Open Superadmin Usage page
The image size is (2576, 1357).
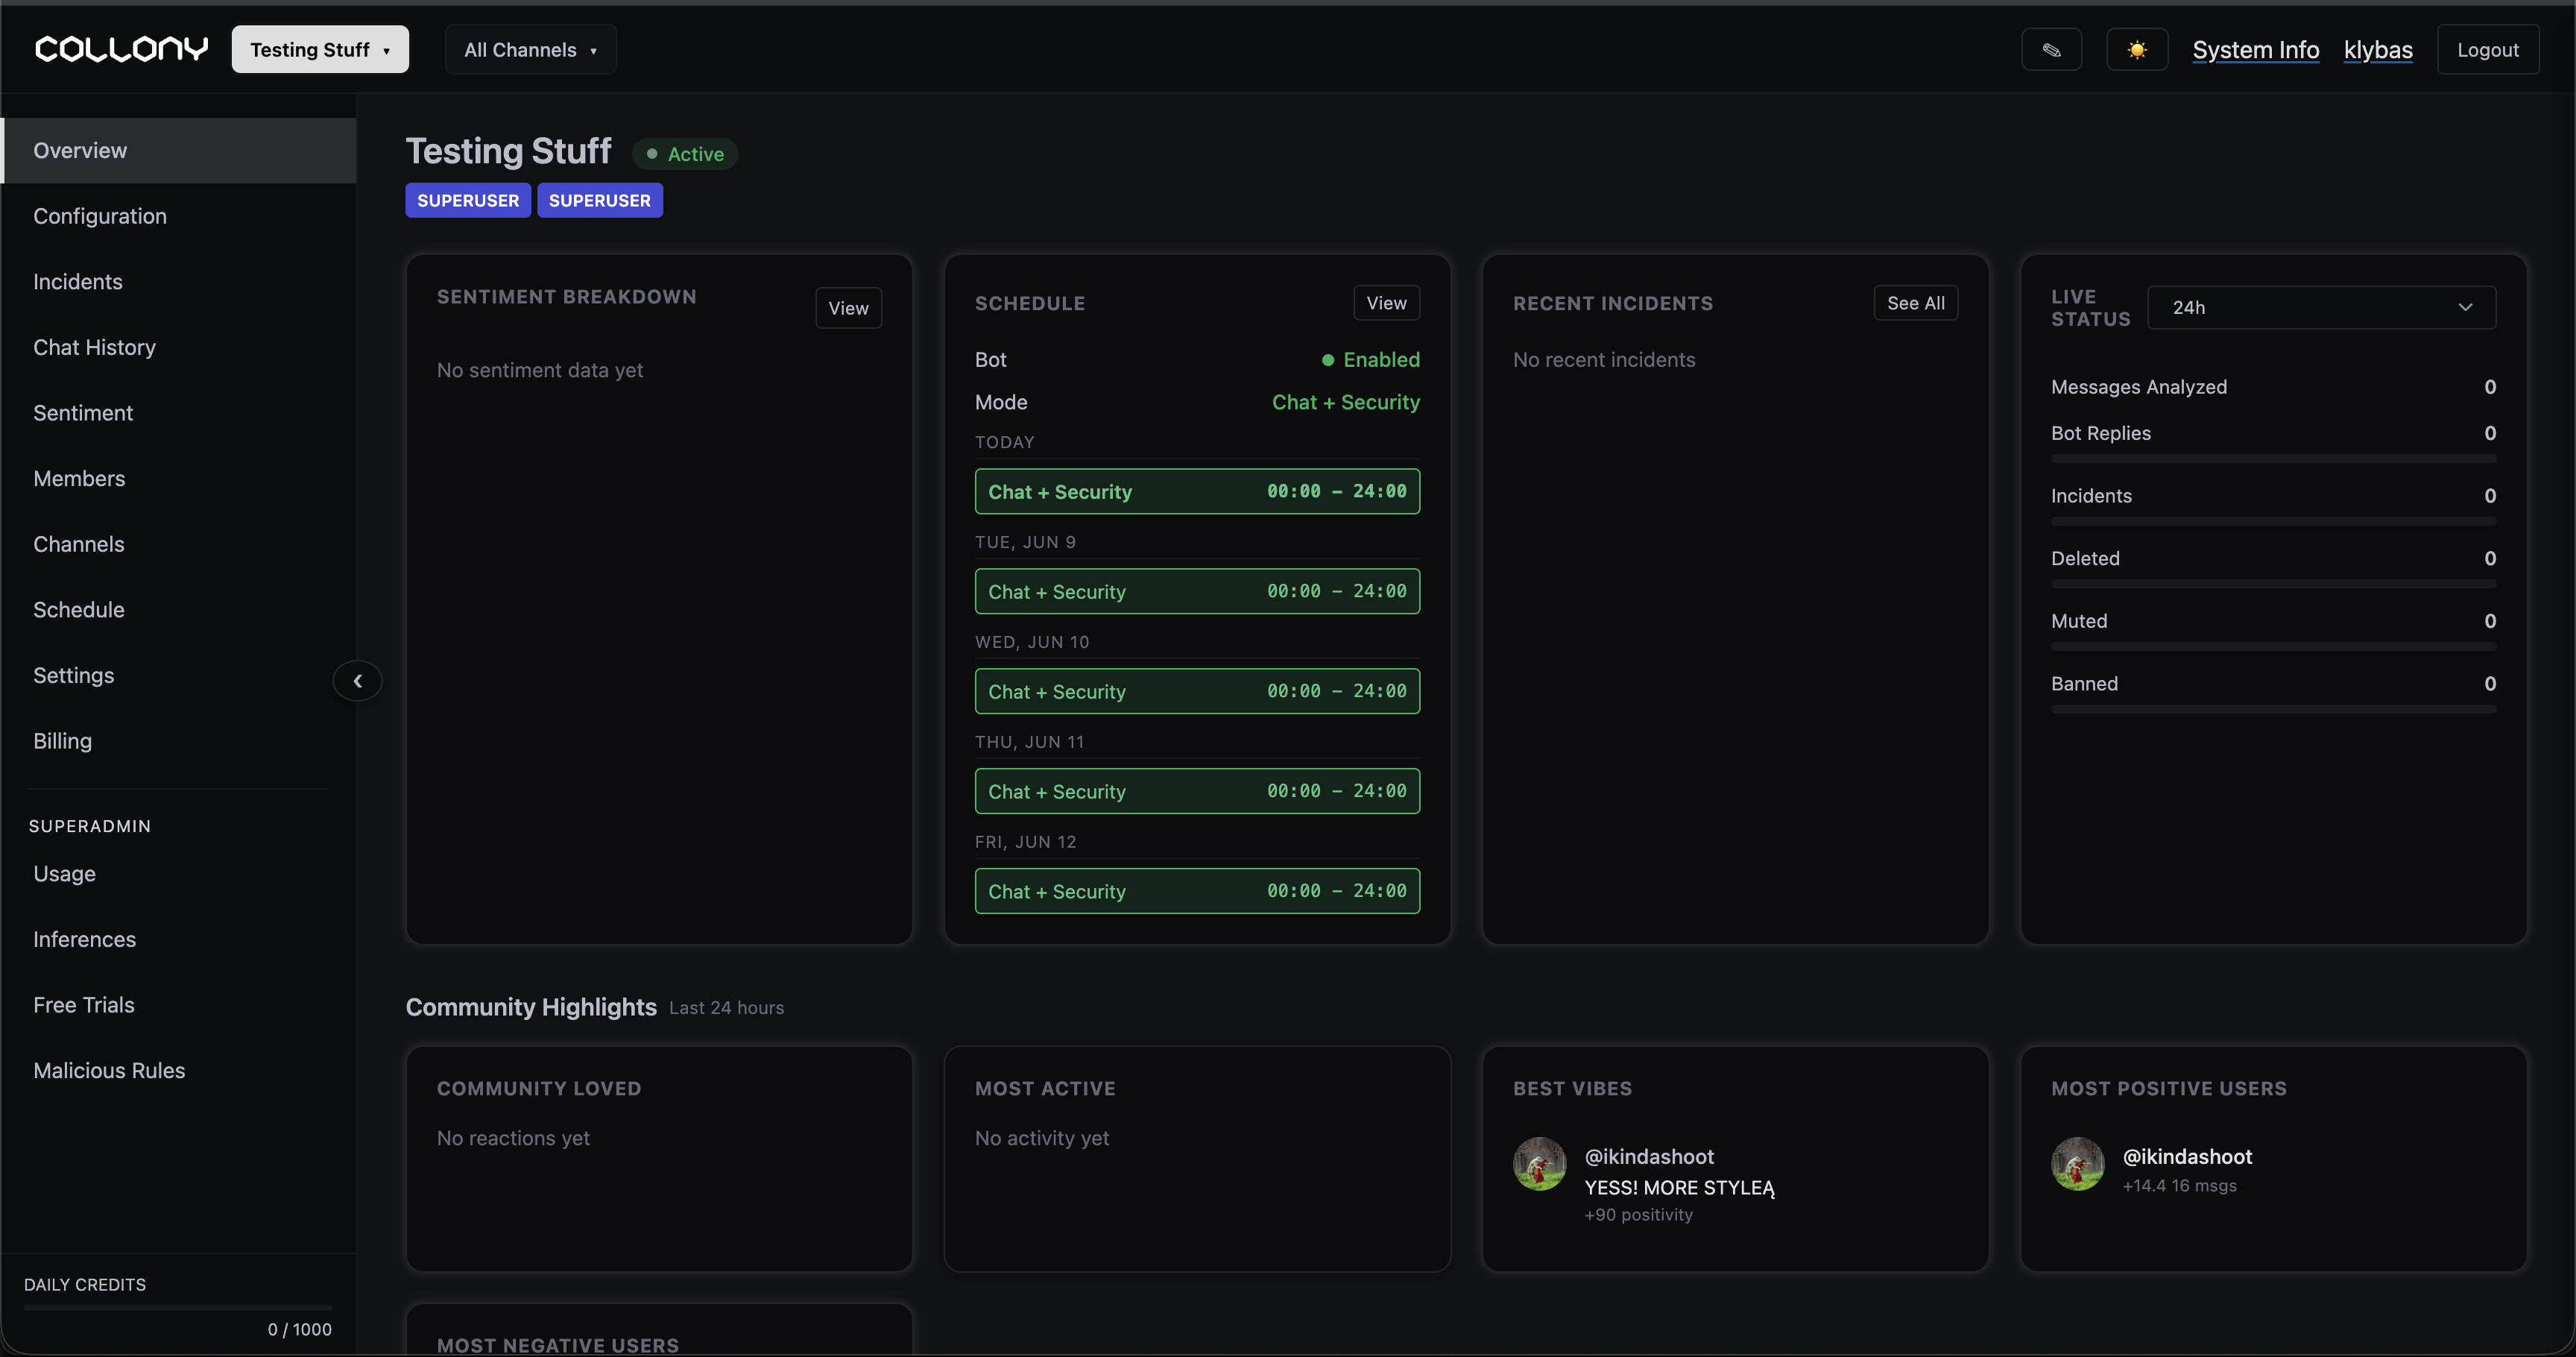178,874
